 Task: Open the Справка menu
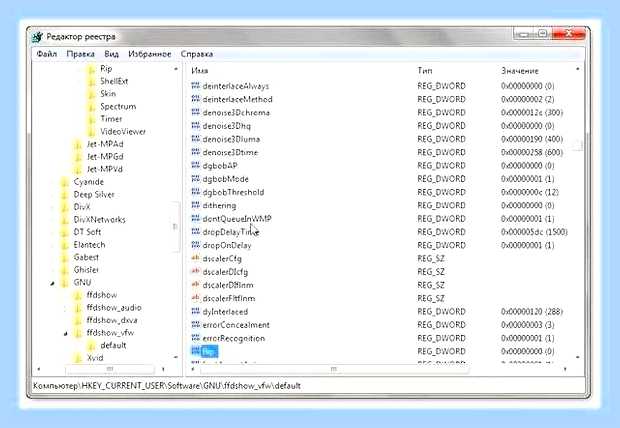pyautogui.click(x=197, y=54)
